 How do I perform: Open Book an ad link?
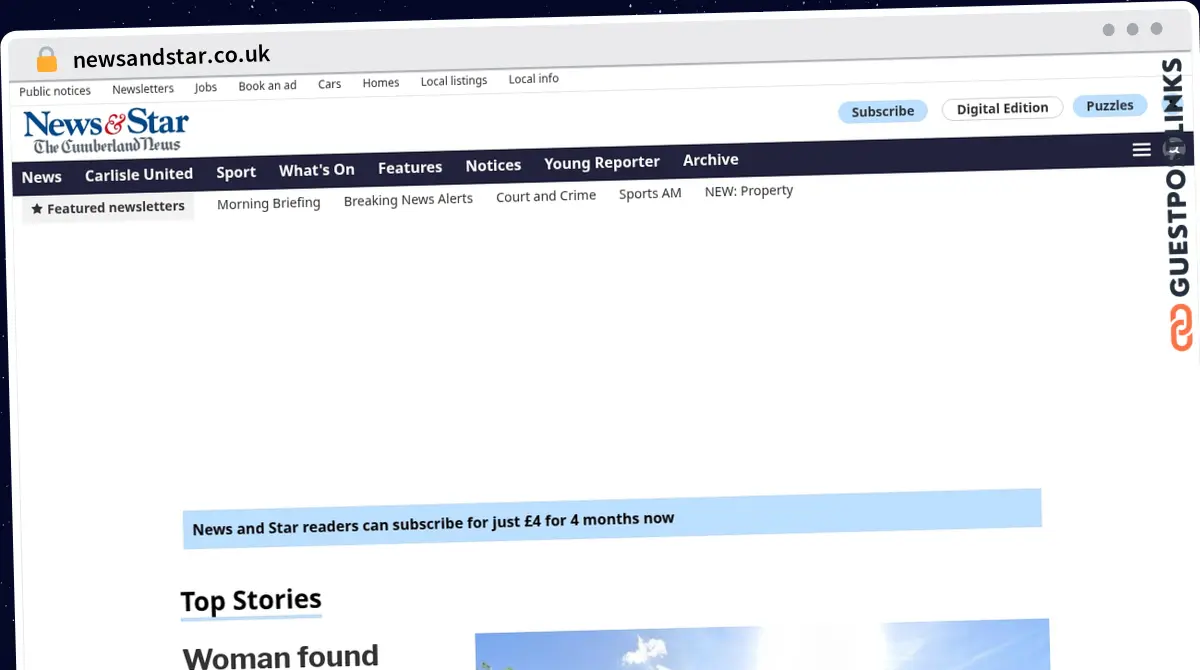pyautogui.click(x=267, y=86)
